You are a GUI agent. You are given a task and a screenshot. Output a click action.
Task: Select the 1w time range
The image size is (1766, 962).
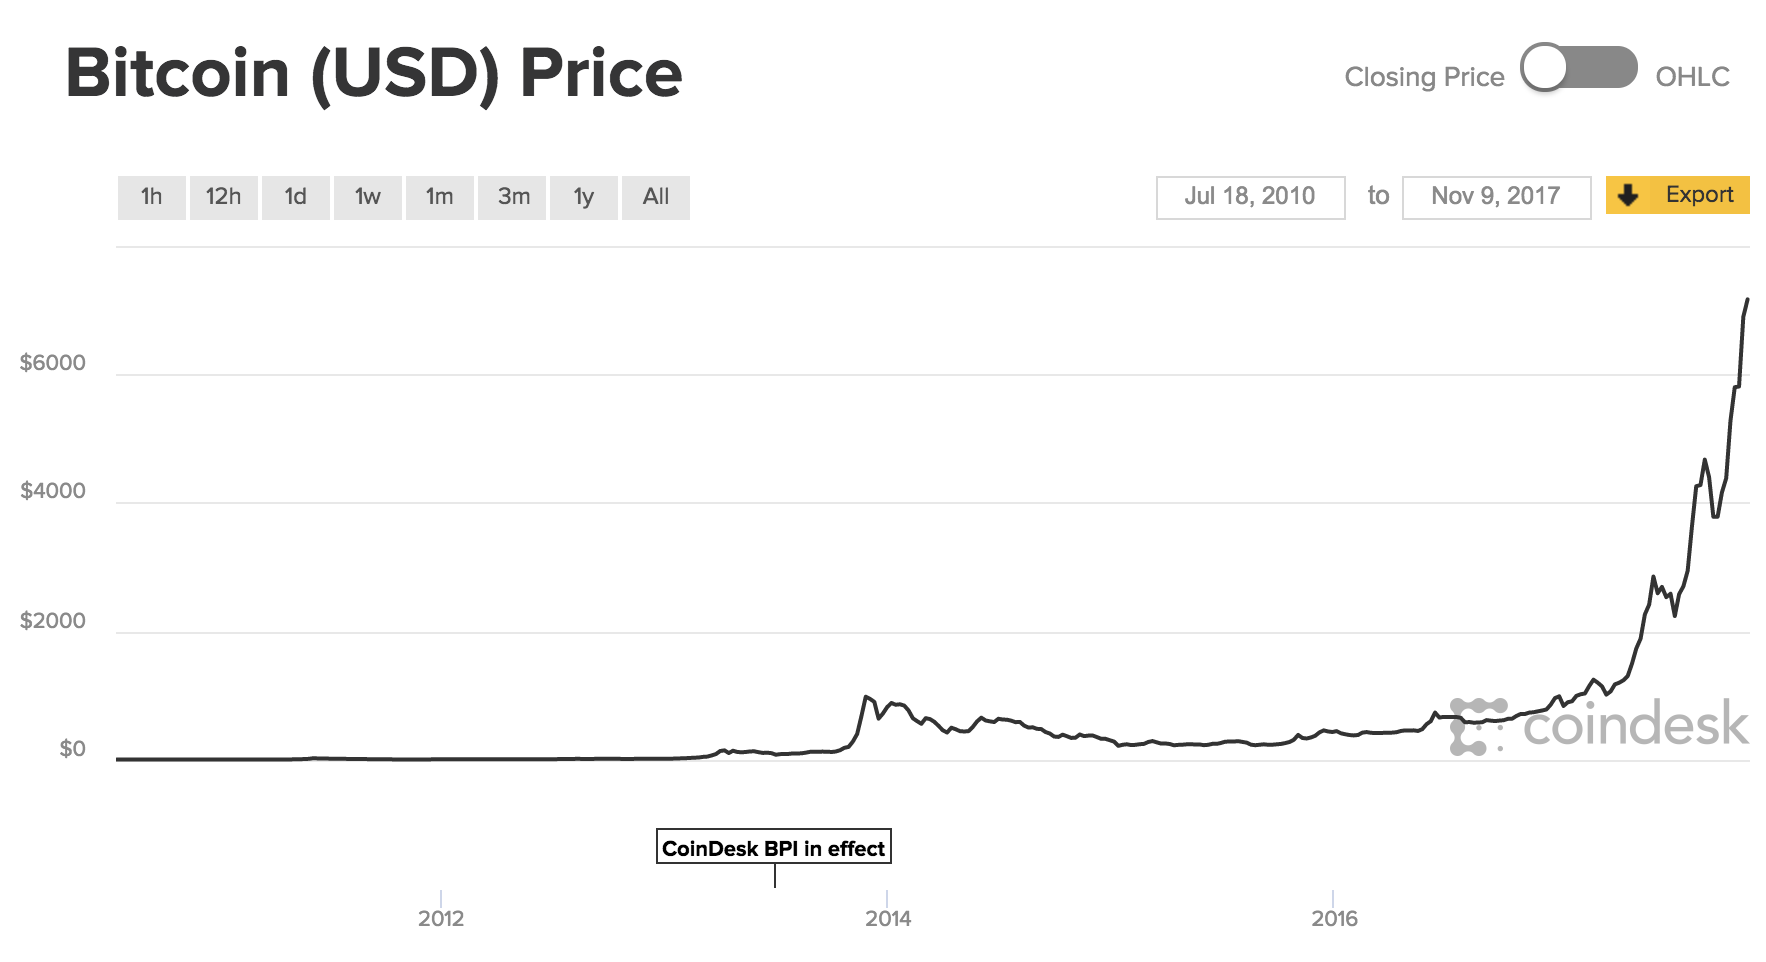pyautogui.click(x=367, y=197)
